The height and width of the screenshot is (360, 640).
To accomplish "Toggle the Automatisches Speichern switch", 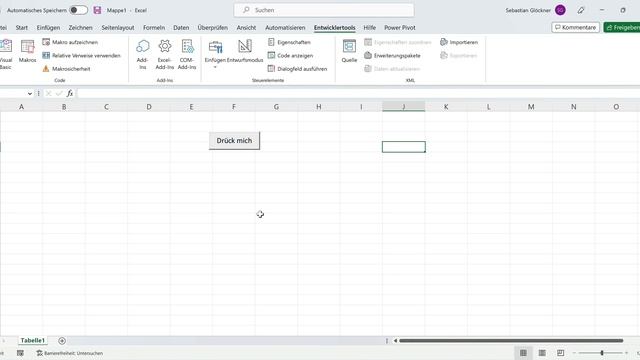I will click(x=78, y=10).
